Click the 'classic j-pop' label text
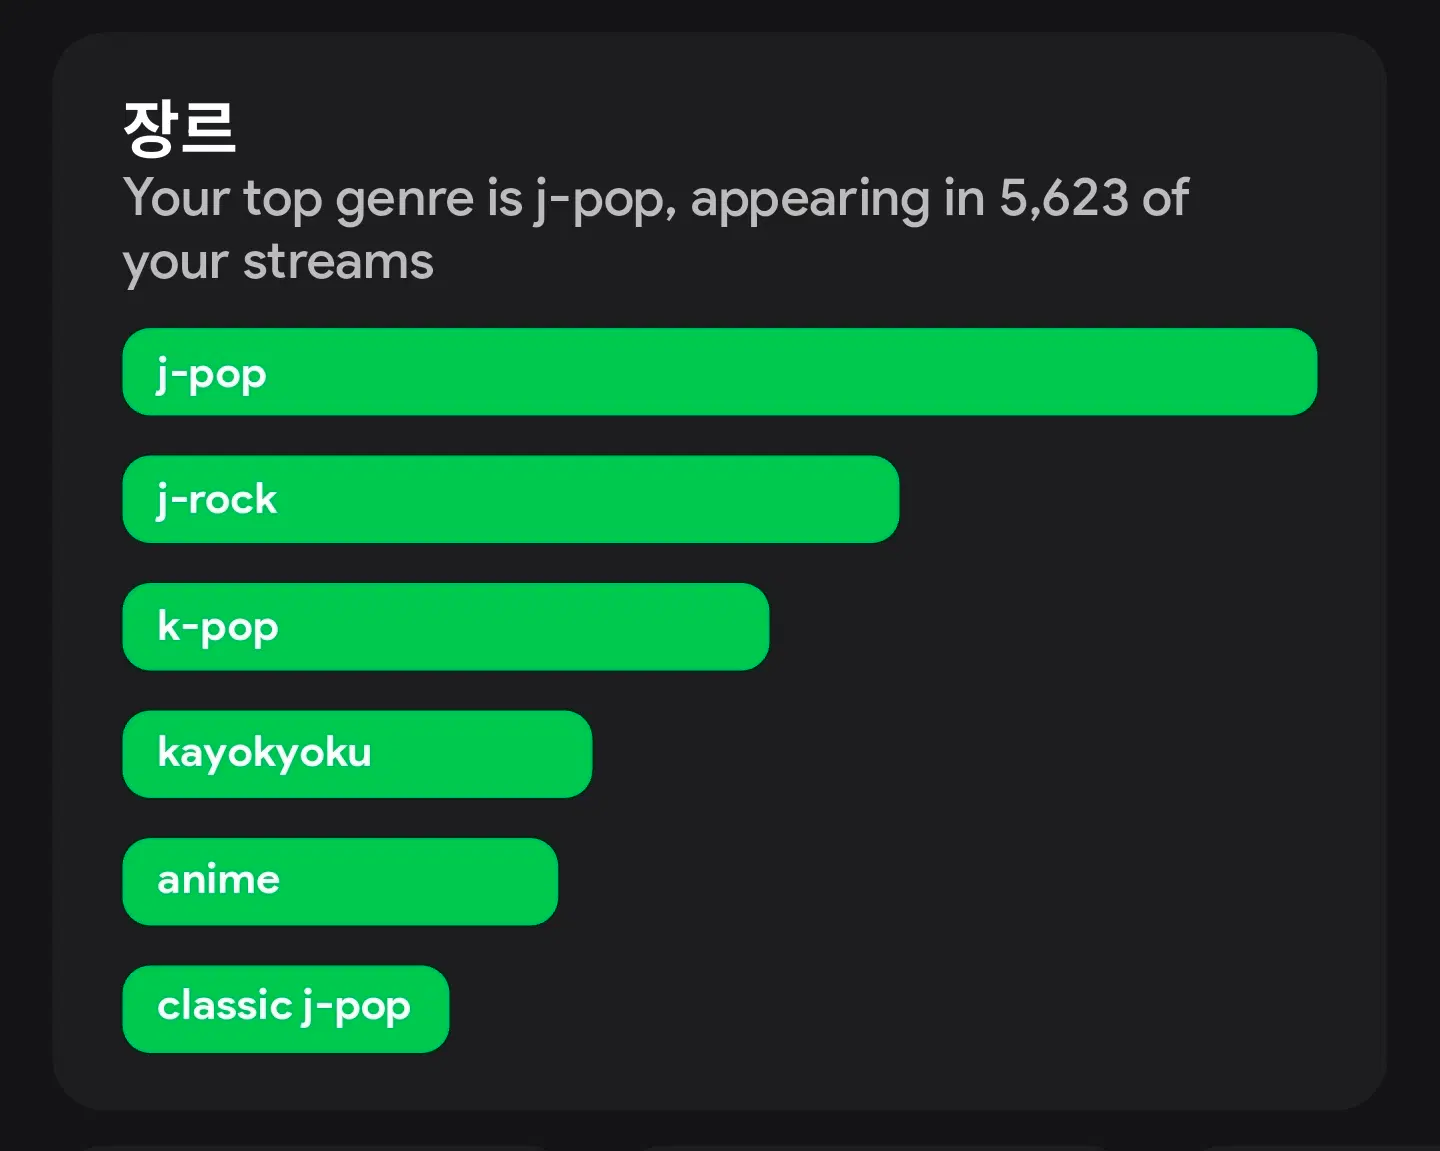The width and height of the screenshot is (1440, 1151). coord(284,1006)
